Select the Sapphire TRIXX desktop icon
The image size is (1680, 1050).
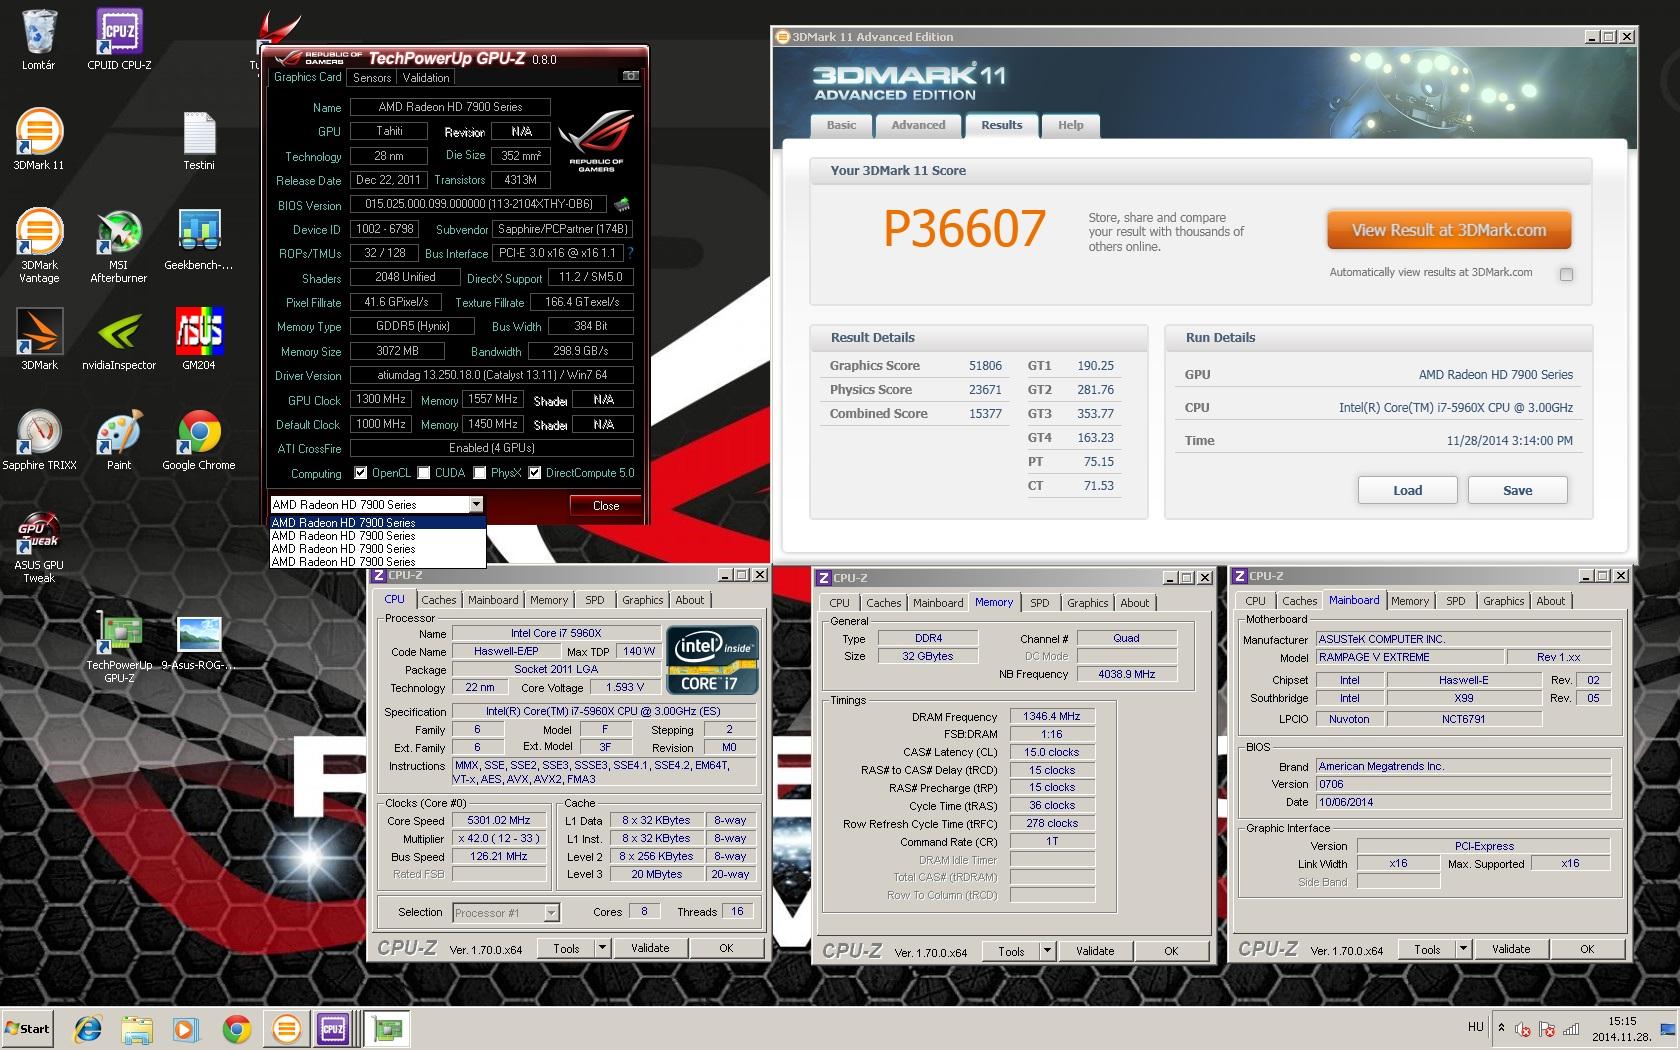pyautogui.click(x=39, y=439)
